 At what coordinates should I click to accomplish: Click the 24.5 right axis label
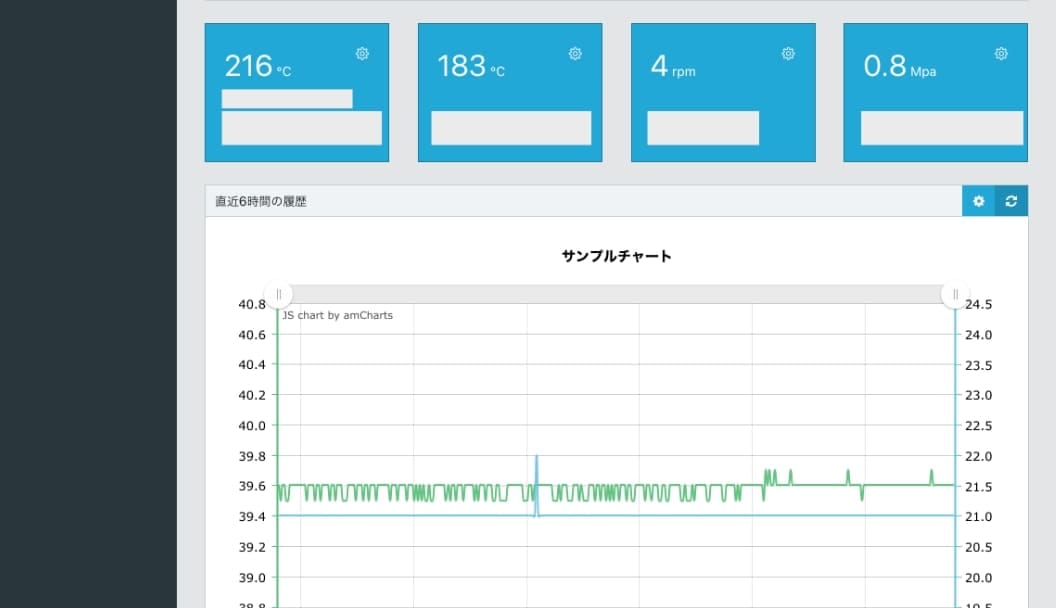coord(979,304)
